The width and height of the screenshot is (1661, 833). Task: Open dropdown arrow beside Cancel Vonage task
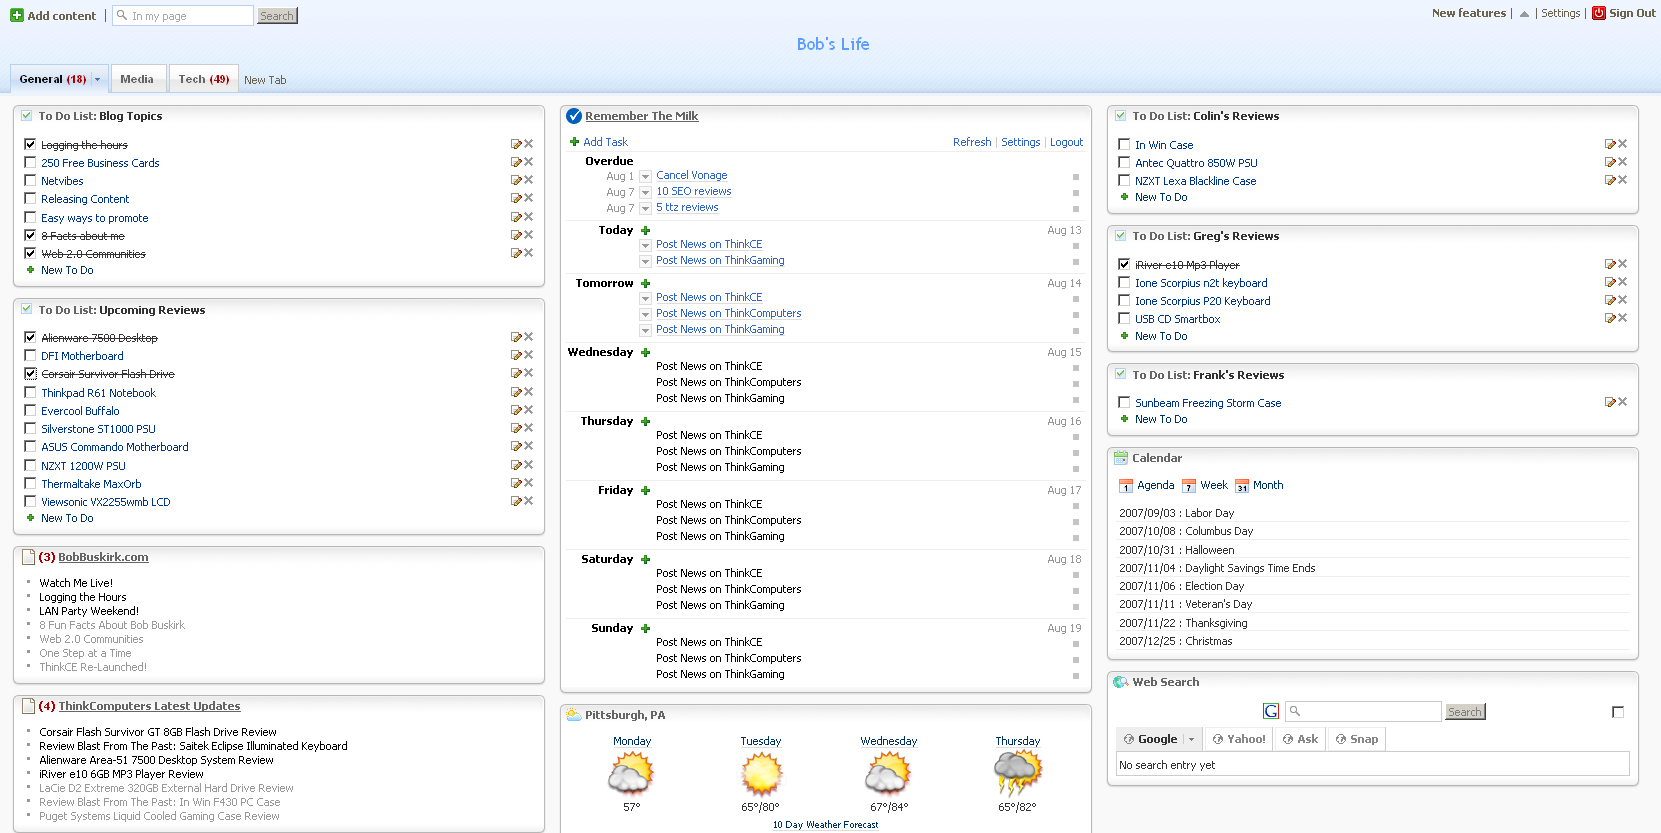pos(645,177)
